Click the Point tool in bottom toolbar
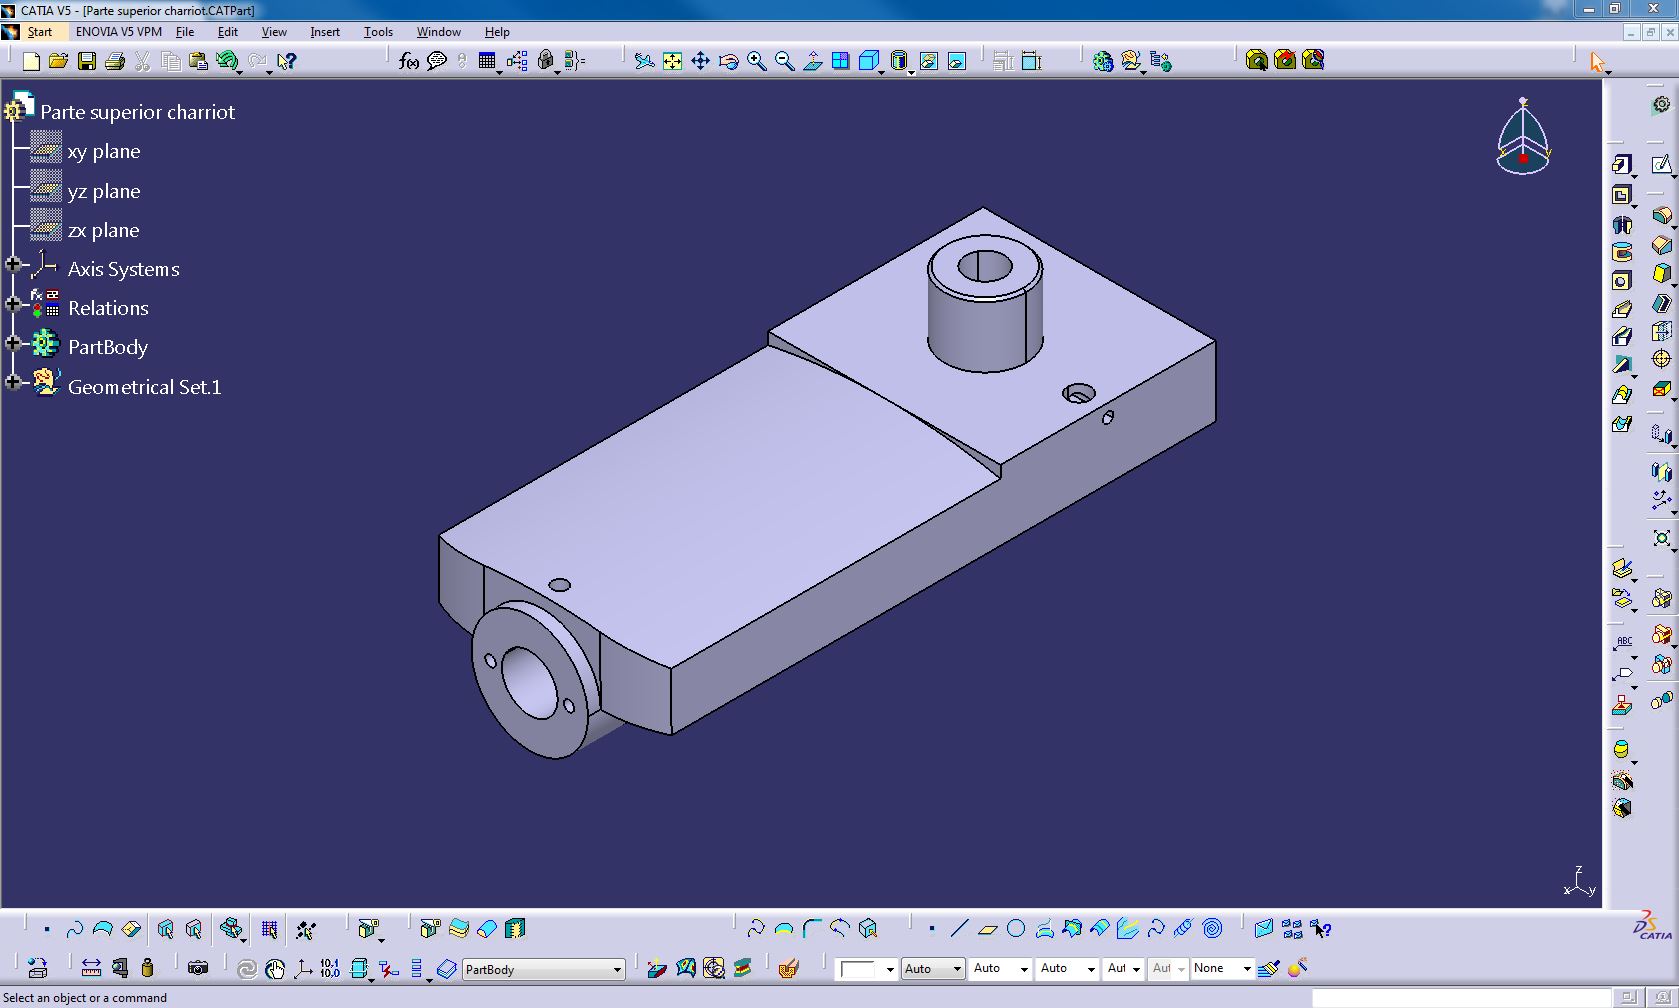 point(931,929)
